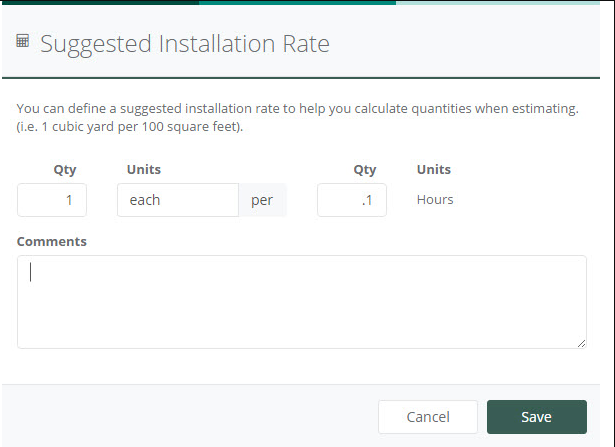Screen dimensions: 615x447
Task: Grab the Comments box resize handle
Action: click(581, 343)
